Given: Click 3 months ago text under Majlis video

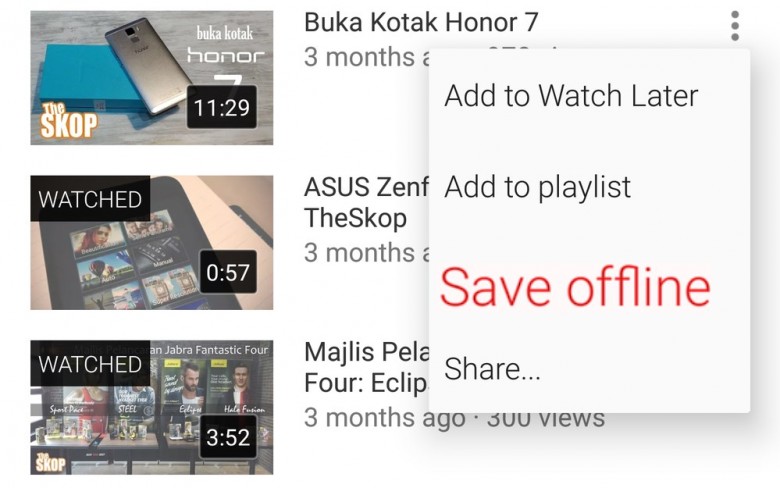Looking at the screenshot, I should (x=385, y=417).
